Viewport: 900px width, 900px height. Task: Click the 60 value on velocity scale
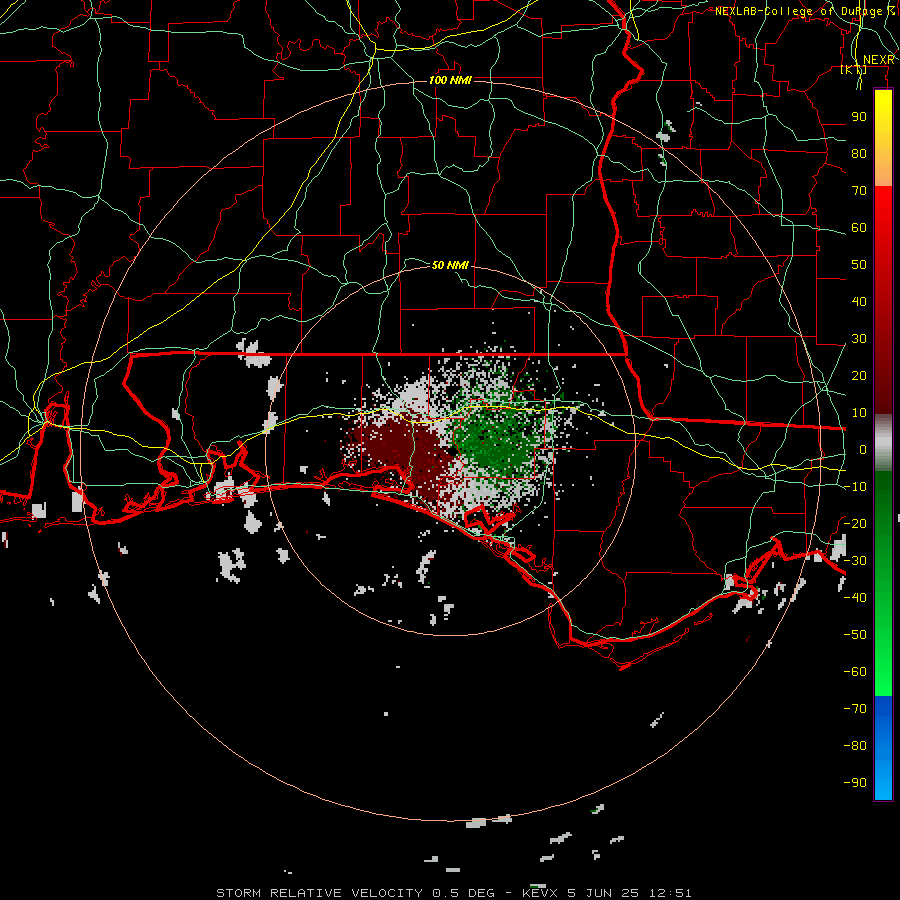tap(859, 227)
